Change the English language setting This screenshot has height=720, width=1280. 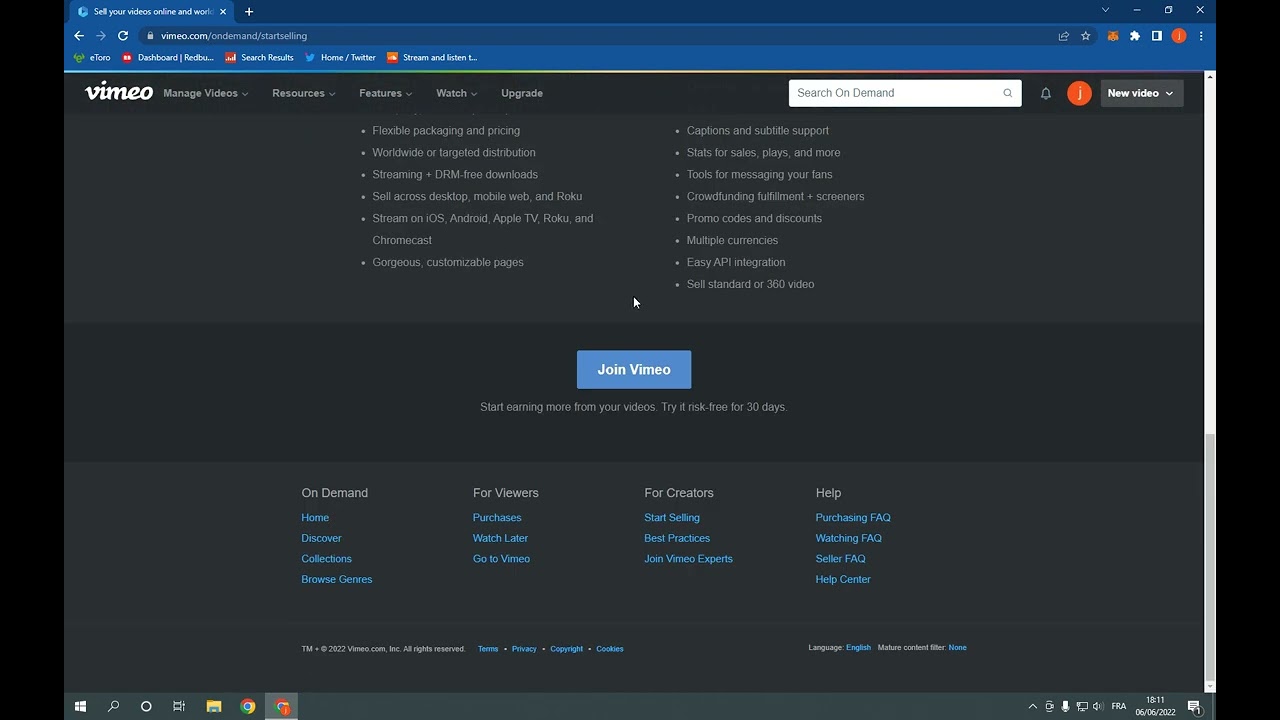tap(858, 647)
